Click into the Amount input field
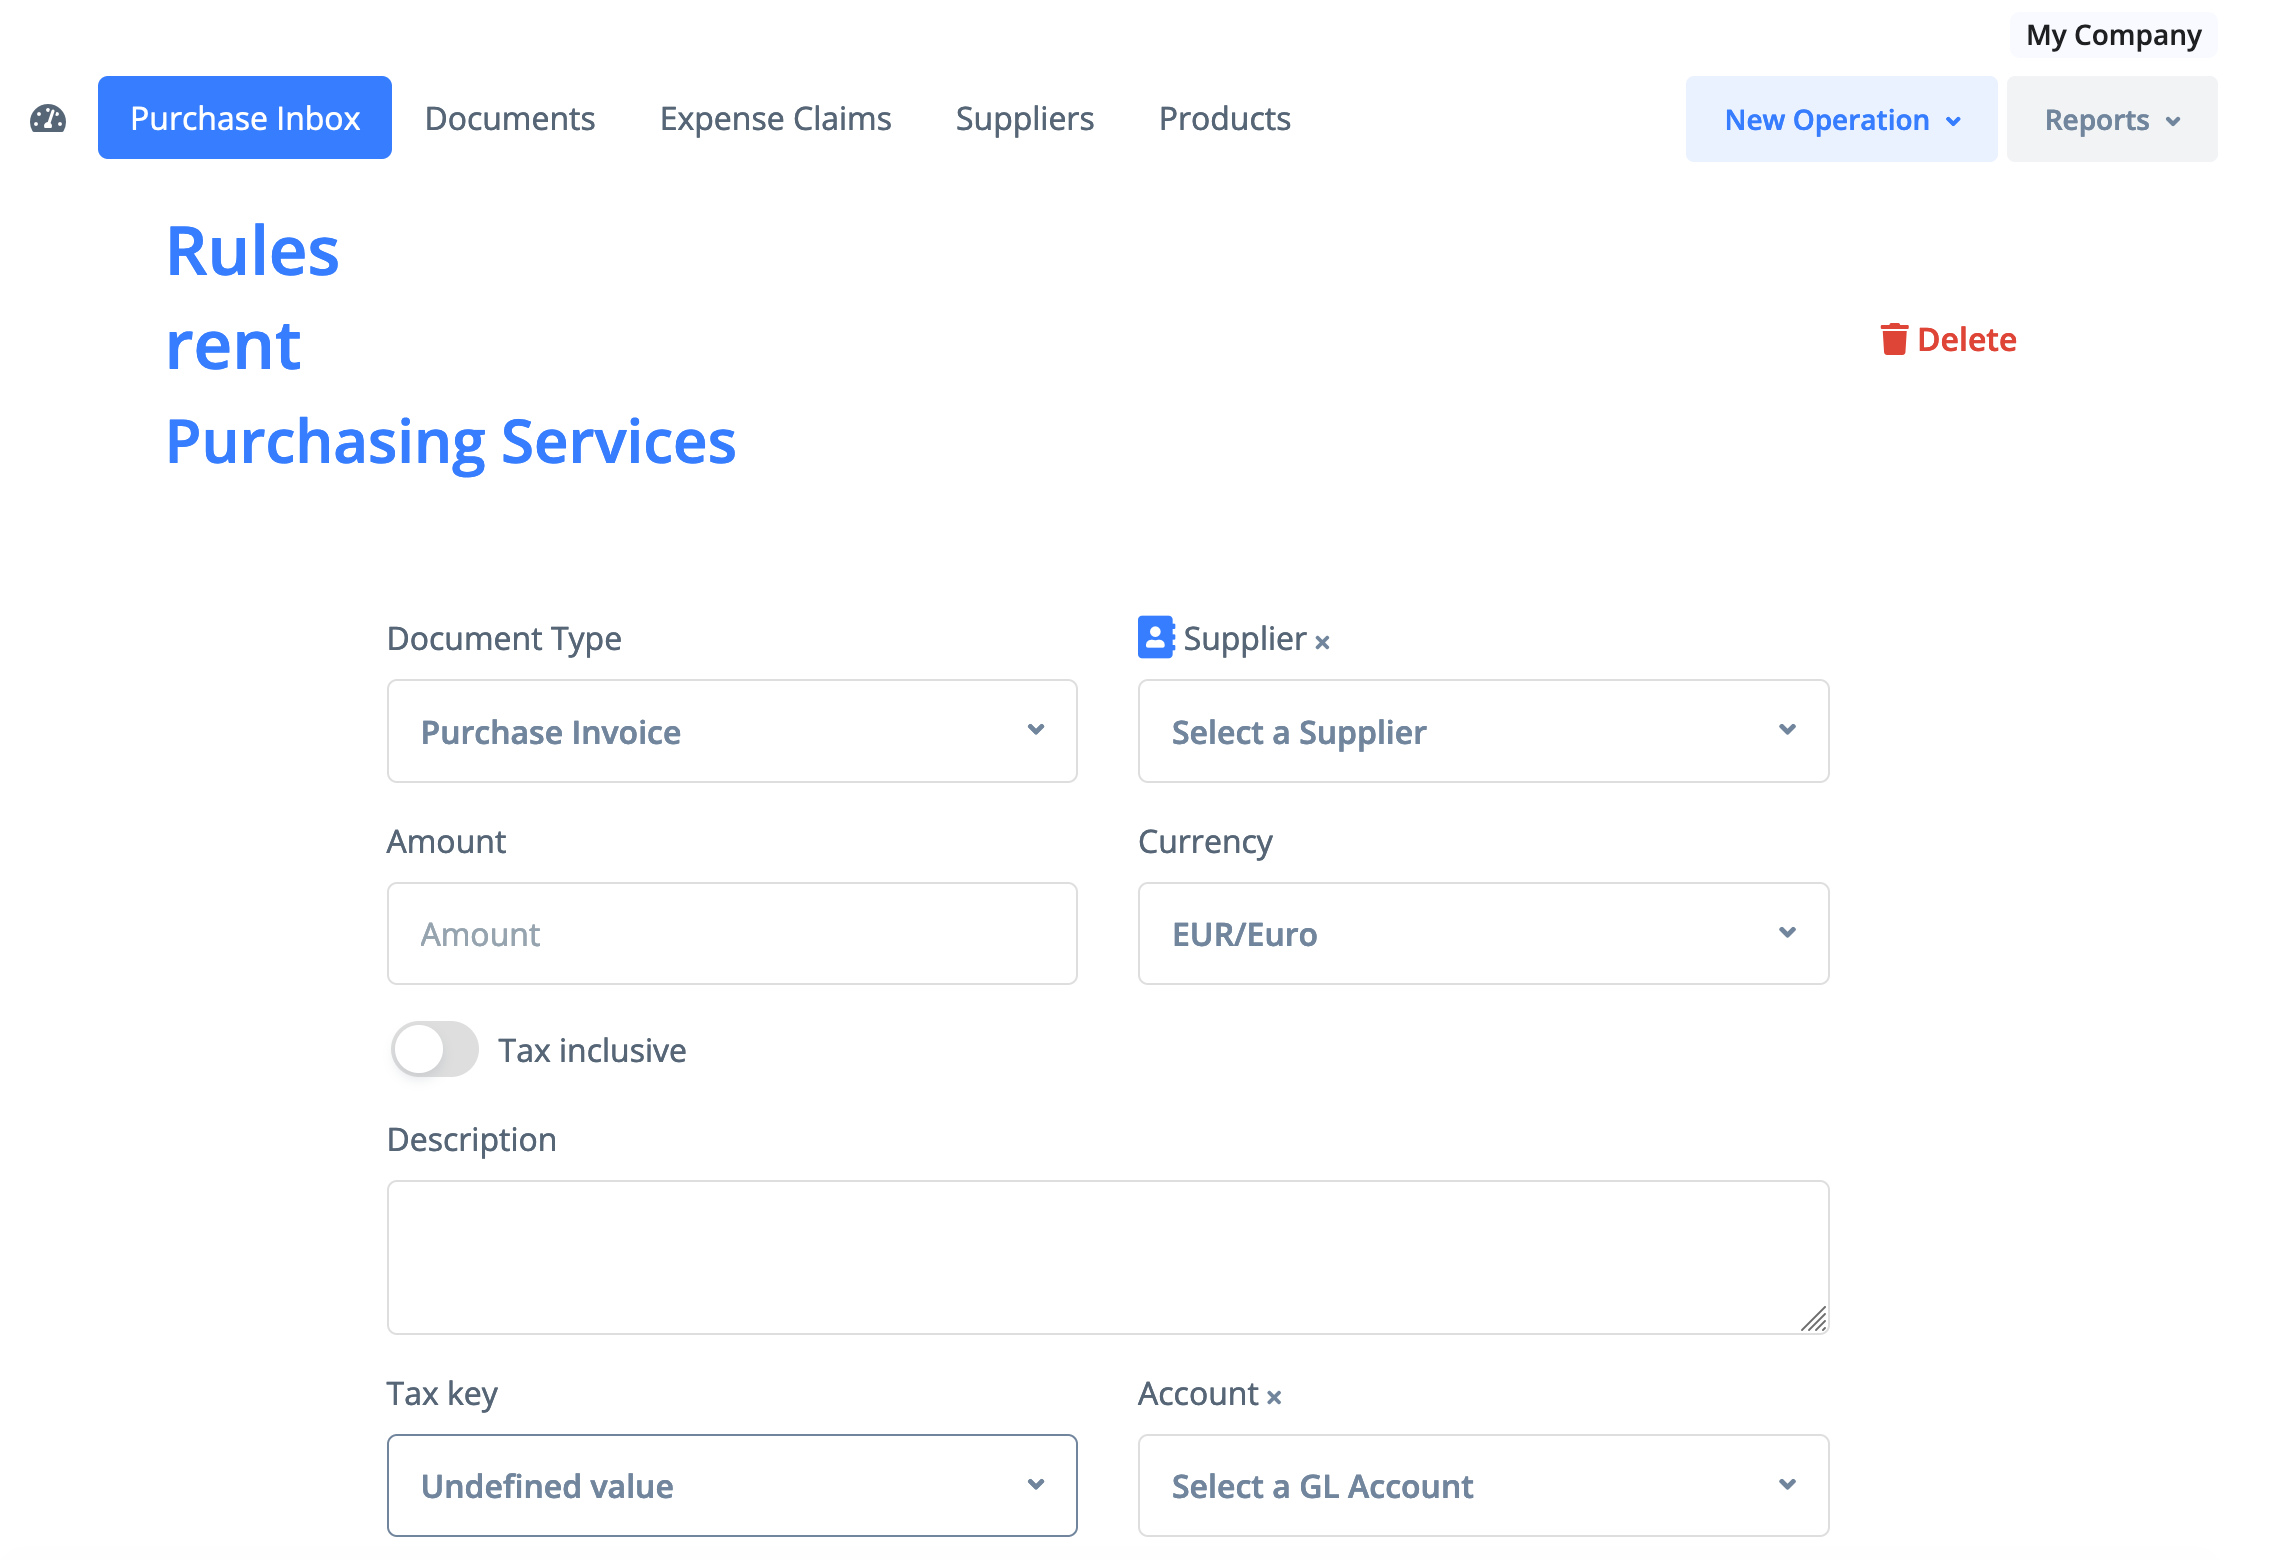This screenshot has height=1560, width=2270. [731, 933]
